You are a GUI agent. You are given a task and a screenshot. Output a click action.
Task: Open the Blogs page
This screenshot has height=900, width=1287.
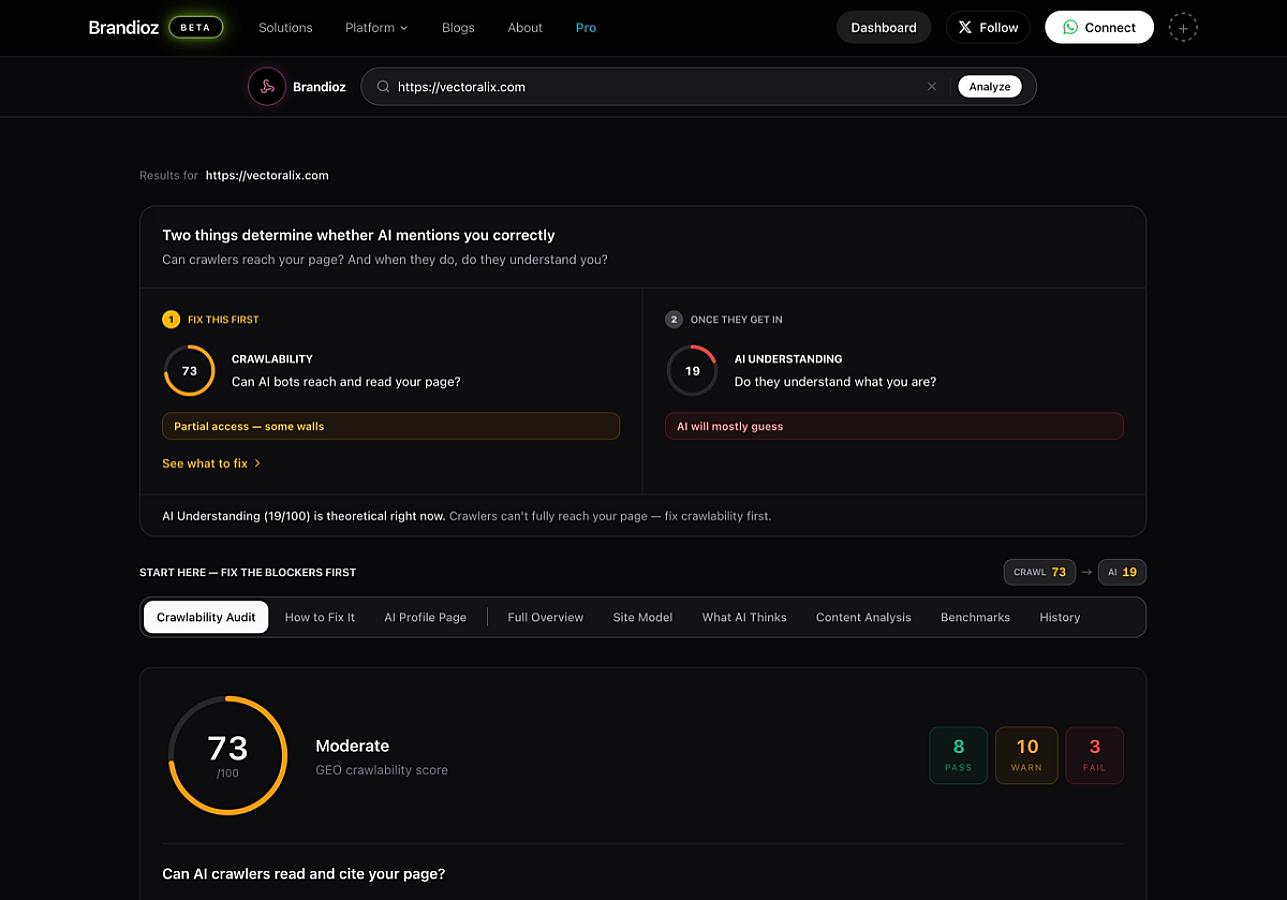coord(458,27)
